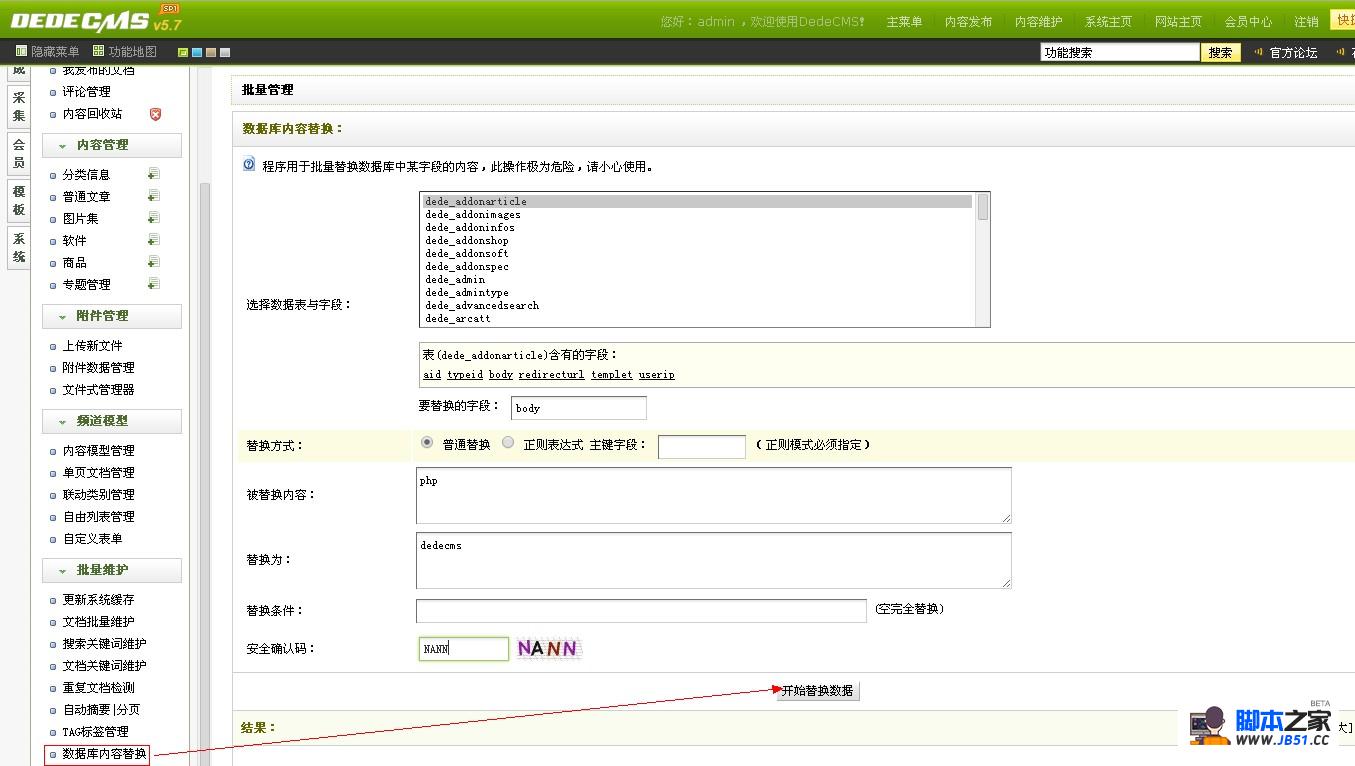Switch to the 系统 side tab

pos(18,248)
